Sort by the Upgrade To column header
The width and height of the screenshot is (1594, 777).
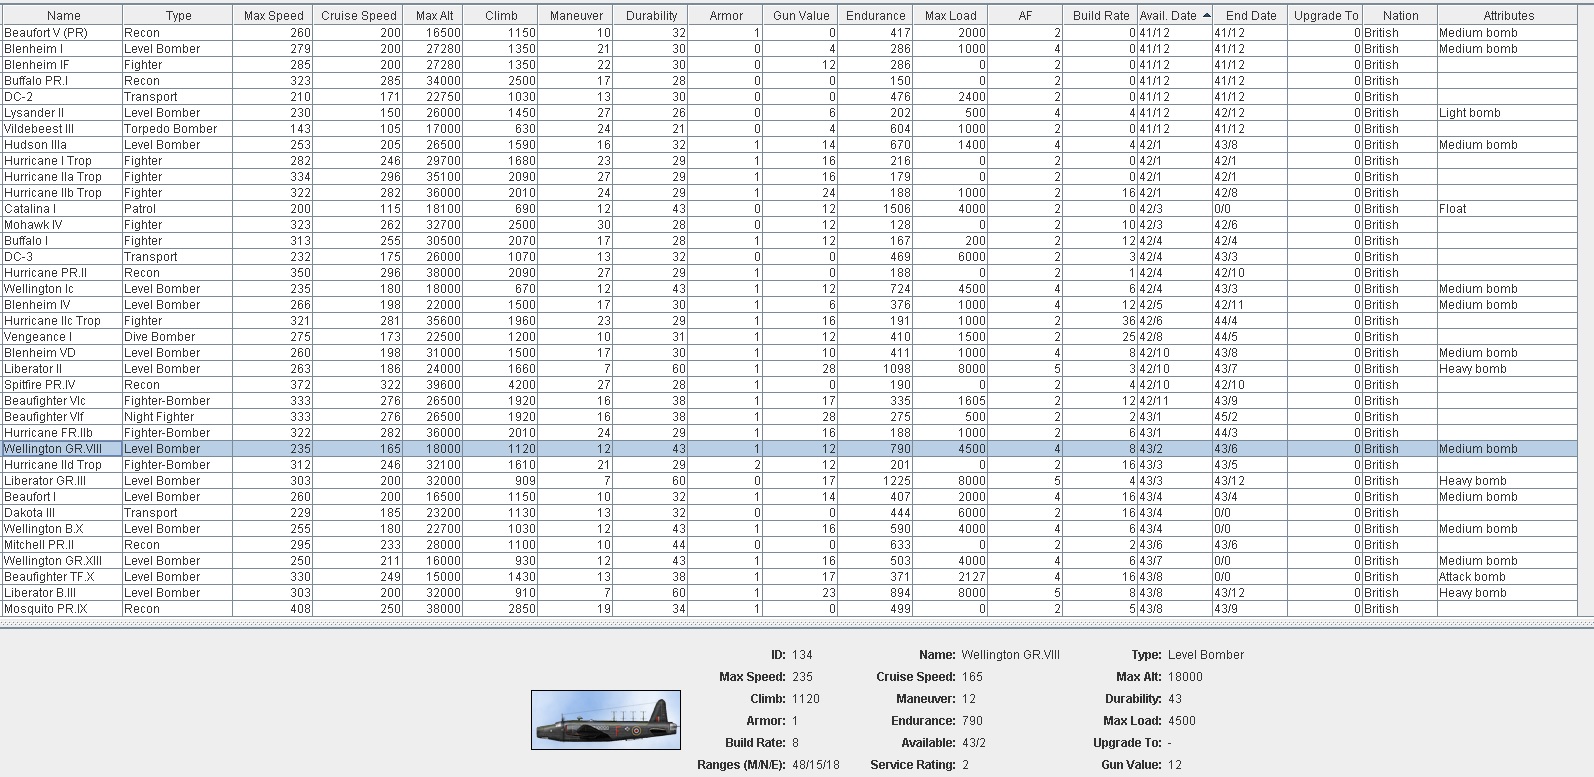click(x=1325, y=15)
